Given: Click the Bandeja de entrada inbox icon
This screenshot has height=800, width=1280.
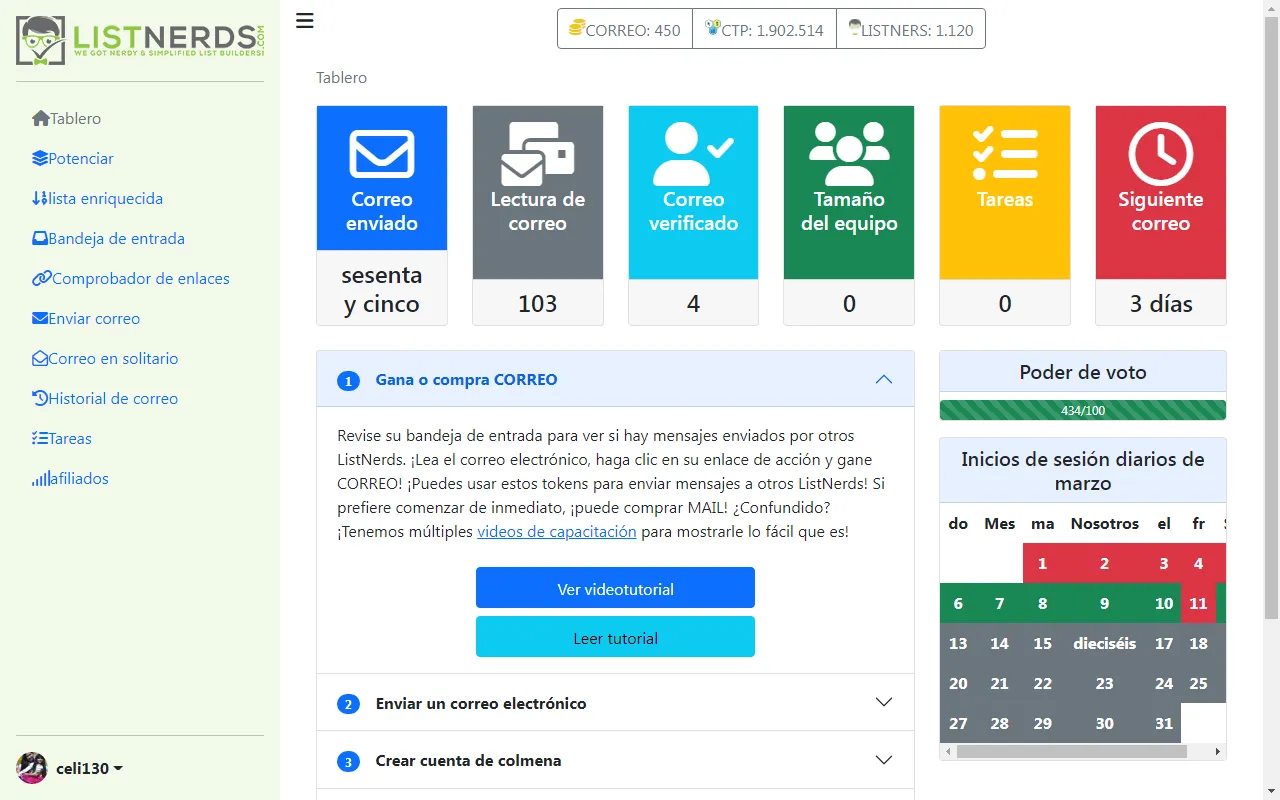Looking at the screenshot, I should (x=40, y=238).
